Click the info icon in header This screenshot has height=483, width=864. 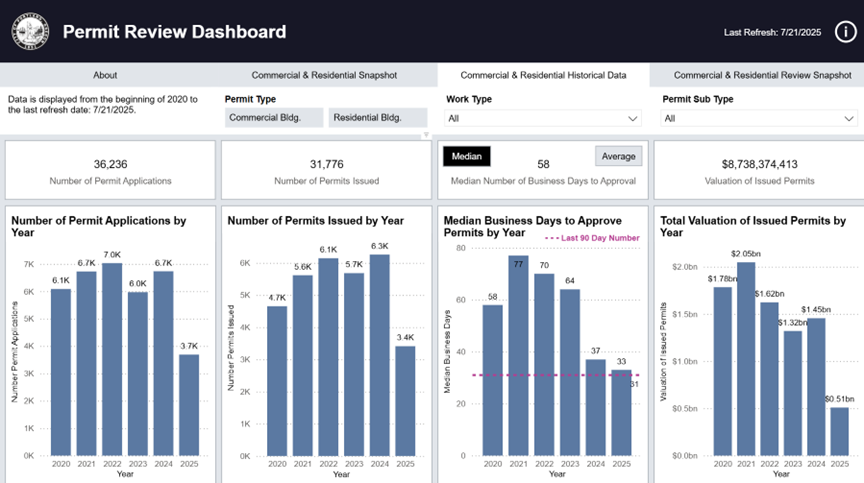841,32
